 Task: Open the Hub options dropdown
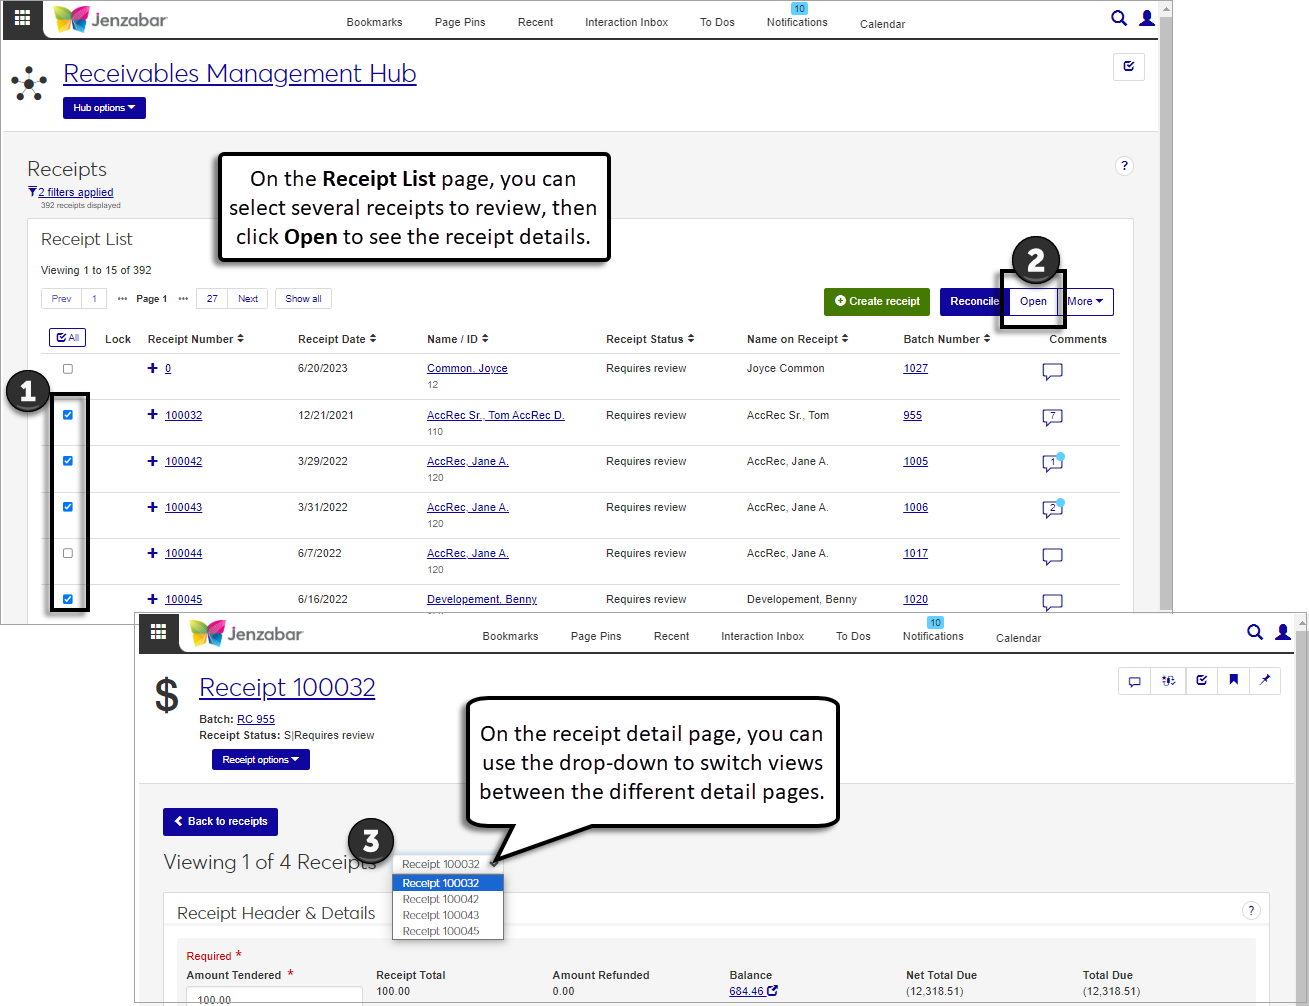click(x=104, y=108)
